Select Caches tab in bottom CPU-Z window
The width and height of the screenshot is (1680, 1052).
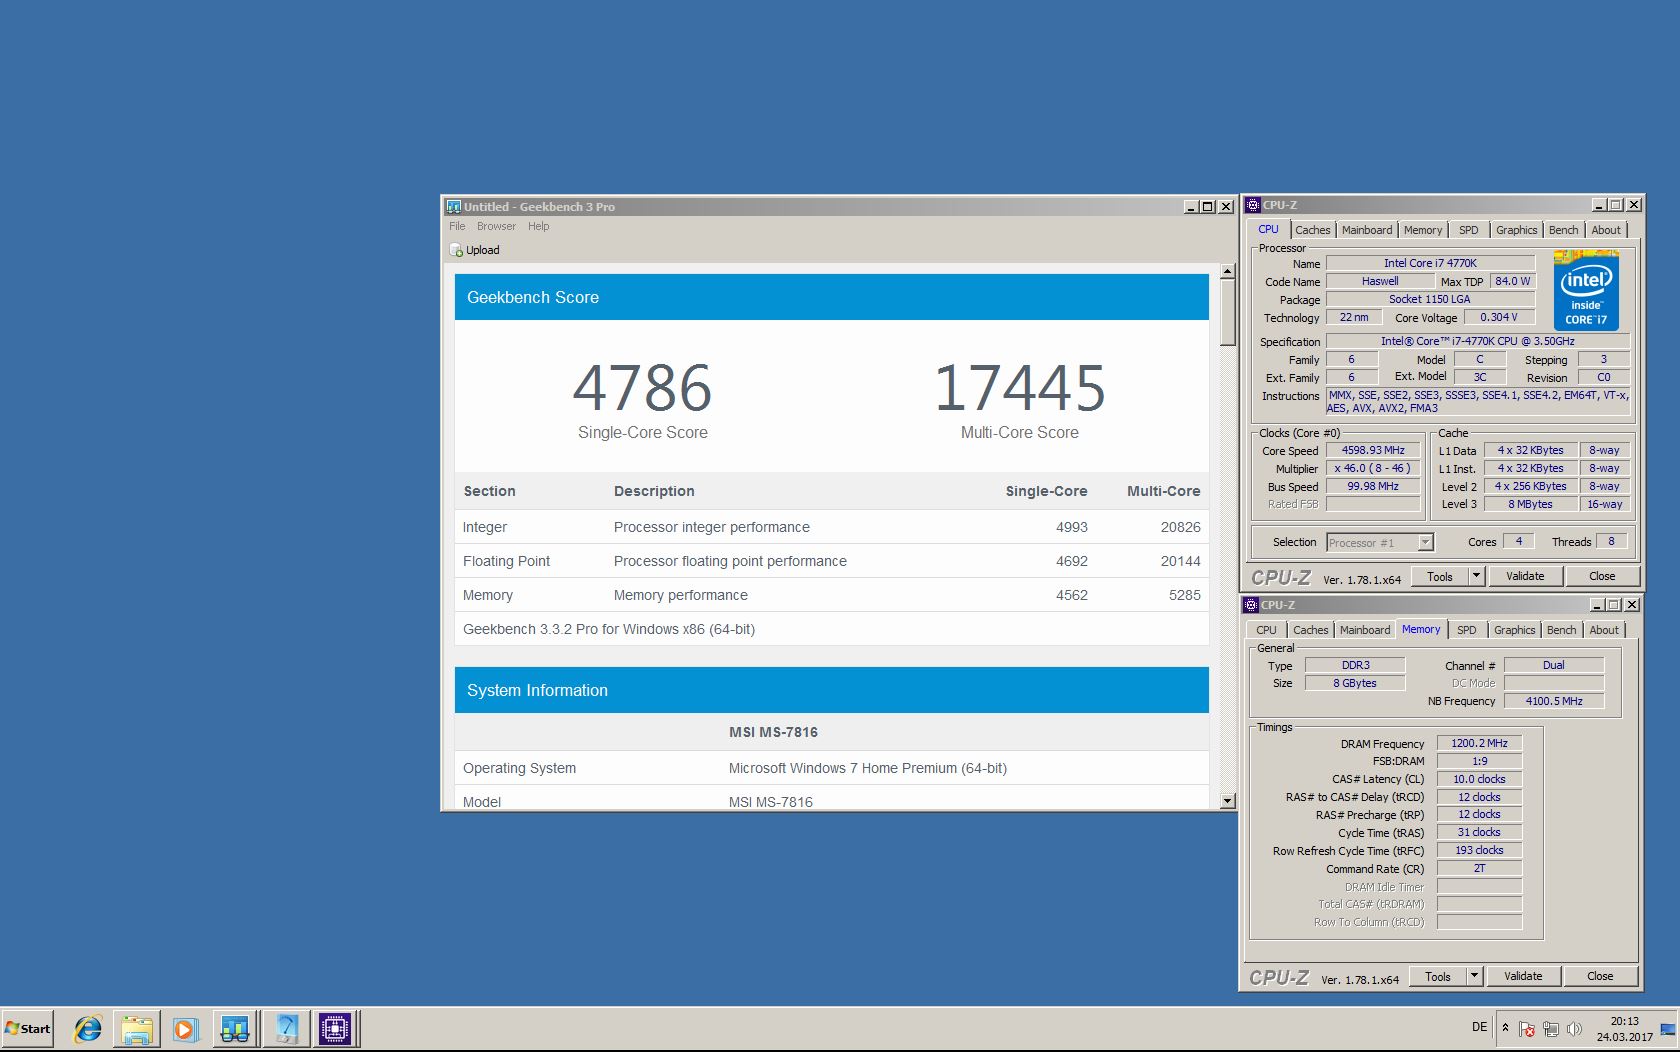coord(1310,630)
